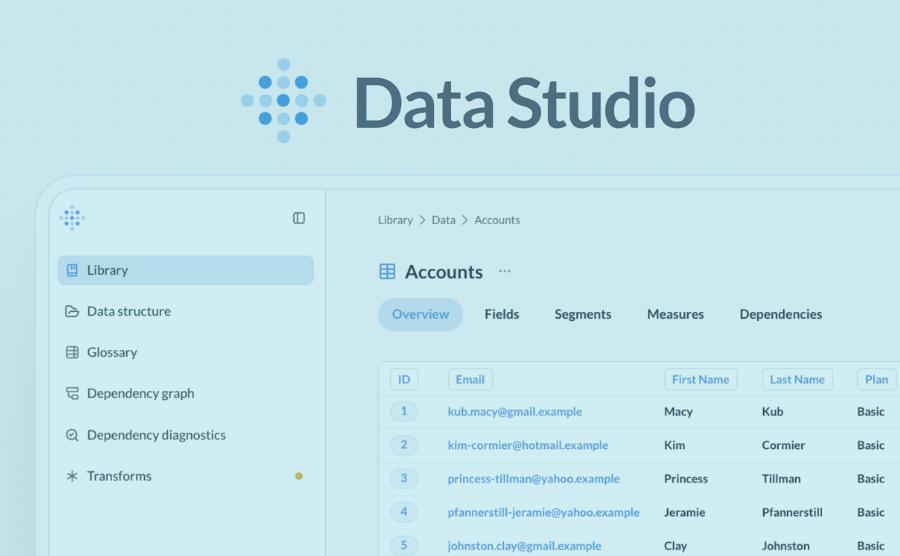Click the yellow status dot beside Transforms
This screenshot has width=900, height=556.
click(x=298, y=476)
